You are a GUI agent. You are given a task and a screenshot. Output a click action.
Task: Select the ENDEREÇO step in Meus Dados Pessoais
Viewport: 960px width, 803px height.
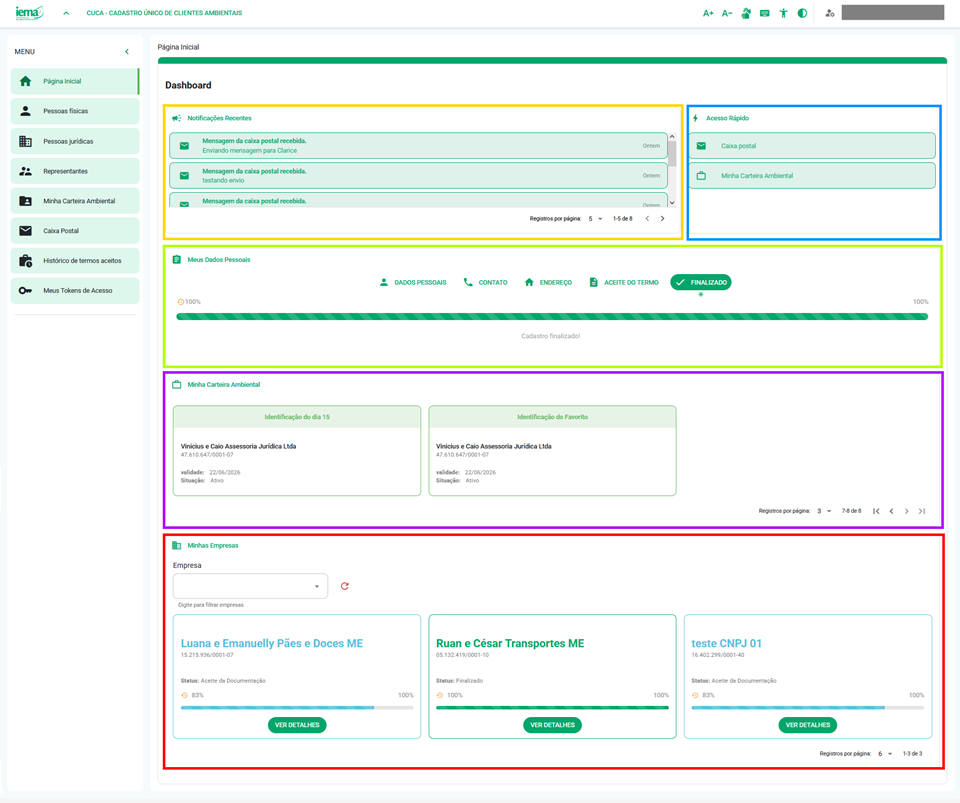coord(548,283)
